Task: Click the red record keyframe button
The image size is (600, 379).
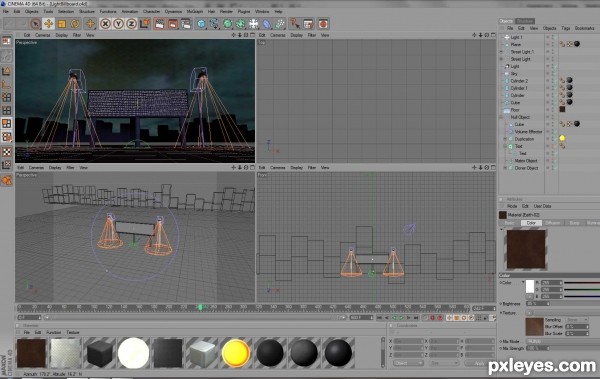Action: coord(433,318)
